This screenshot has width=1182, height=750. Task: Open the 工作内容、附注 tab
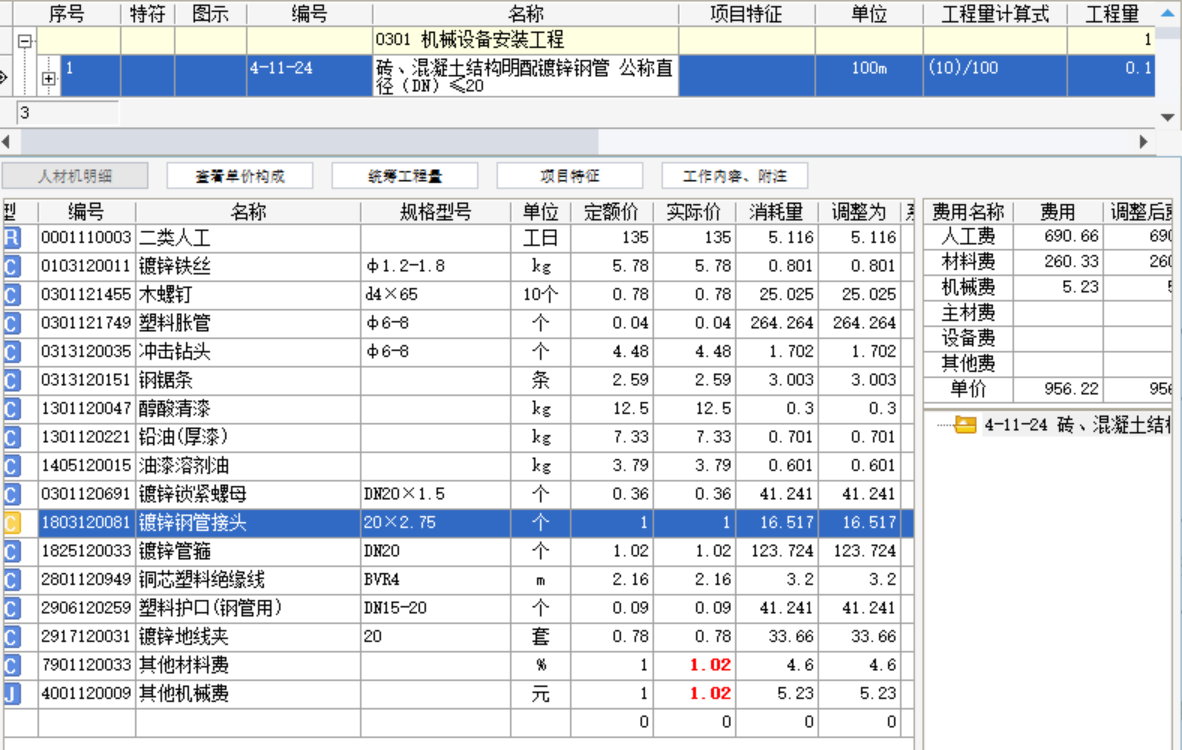735,176
